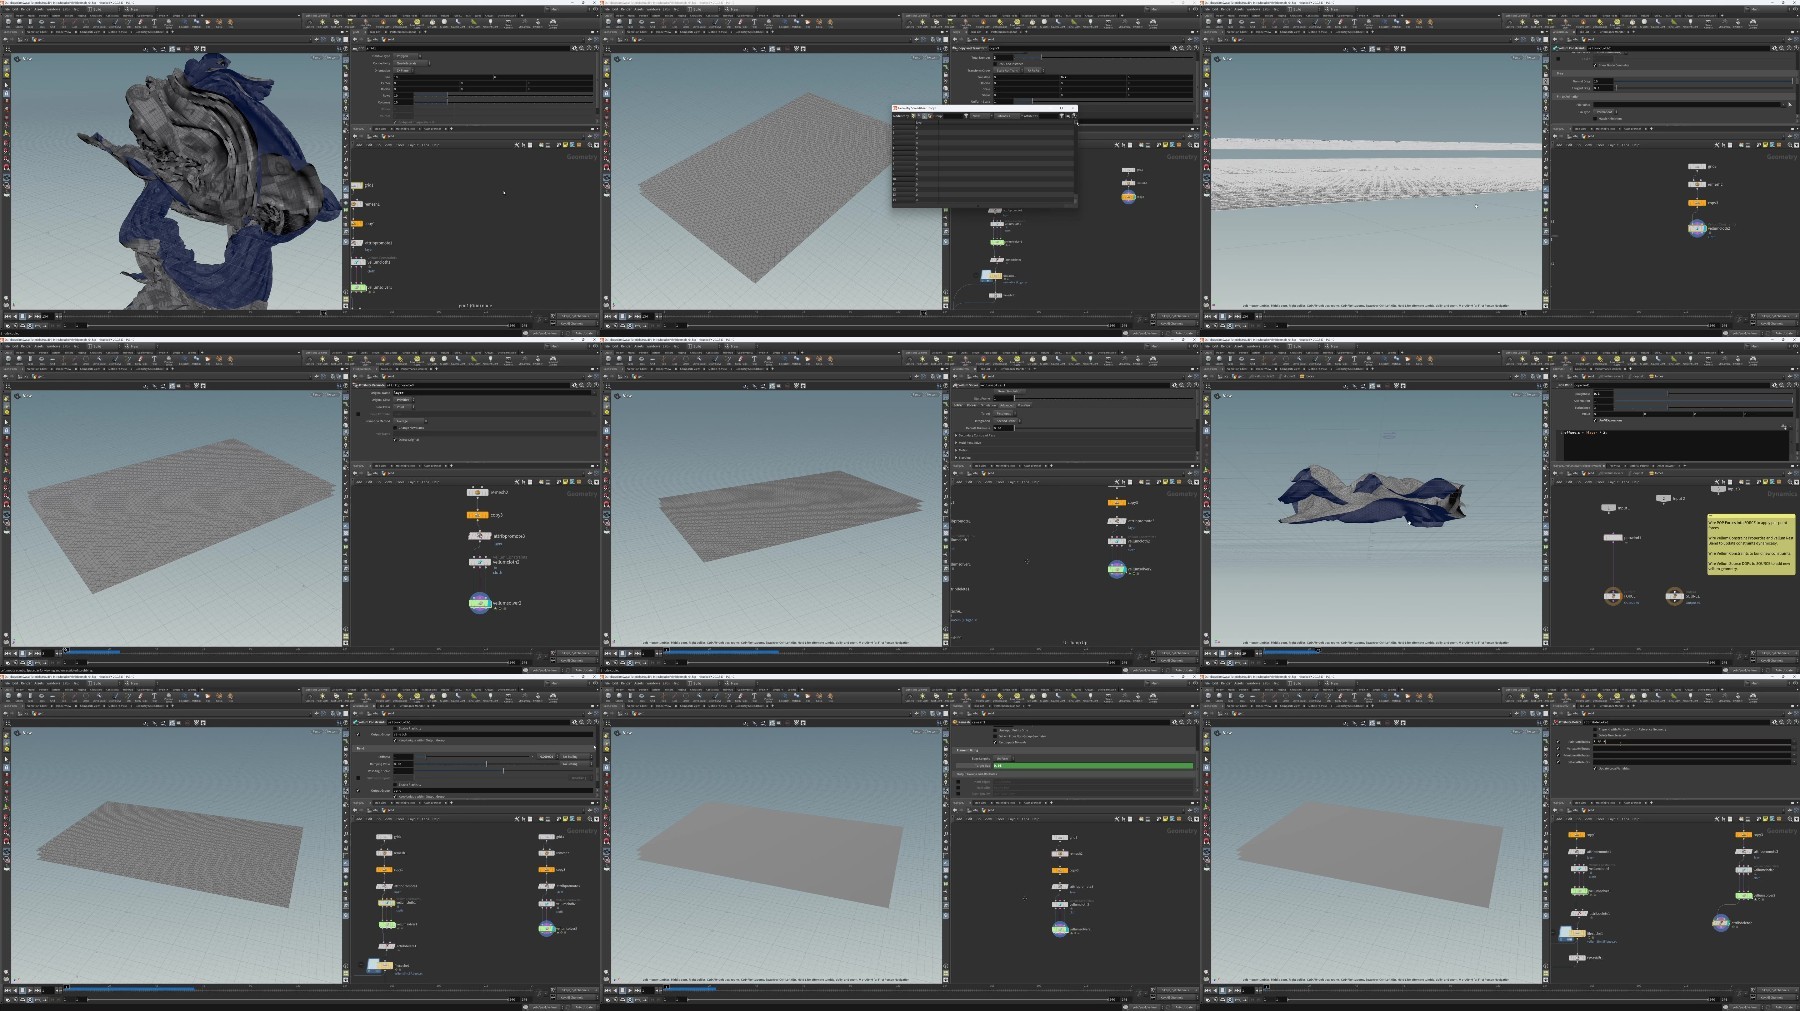Image resolution: width=1800 pixels, height=1011 pixels.
Task: Click the VEXpression code field in the middle-right window
Action: pos(1674,445)
